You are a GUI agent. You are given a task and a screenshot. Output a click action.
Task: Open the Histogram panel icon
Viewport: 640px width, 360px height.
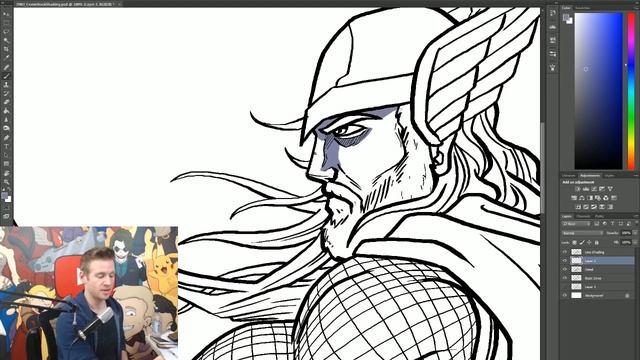(553, 27)
